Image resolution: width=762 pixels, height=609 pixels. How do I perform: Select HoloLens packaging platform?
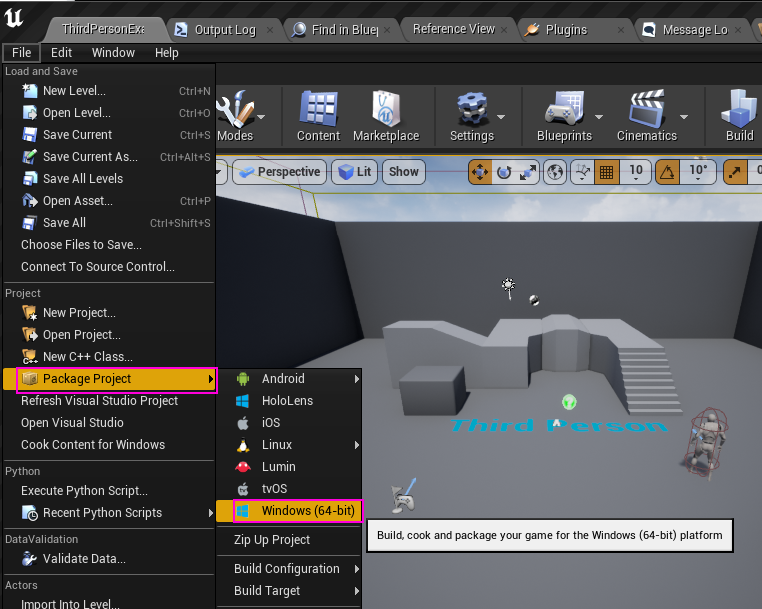(289, 400)
